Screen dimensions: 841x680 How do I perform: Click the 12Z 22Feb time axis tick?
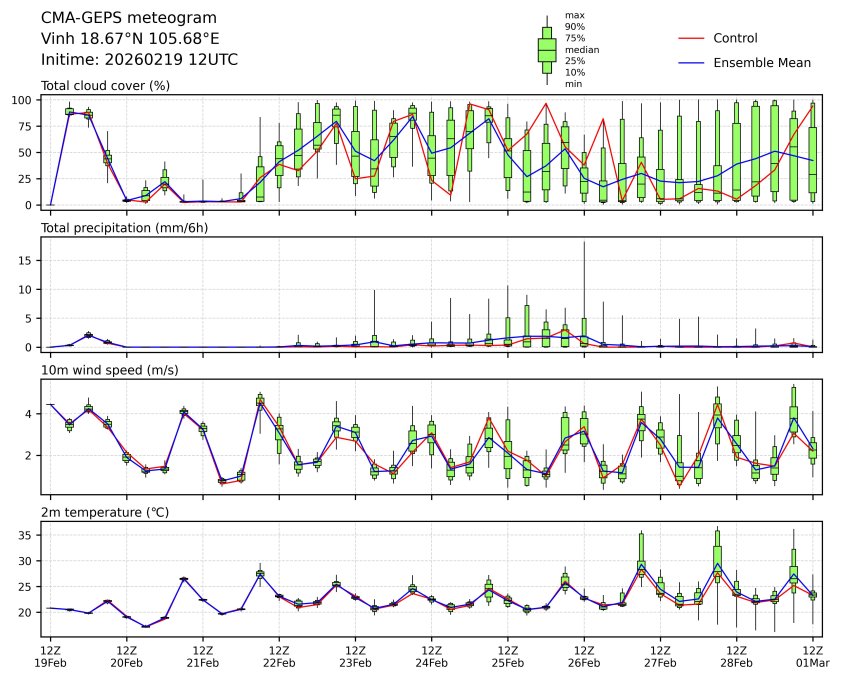pyautogui.click(x=279, y=656)
